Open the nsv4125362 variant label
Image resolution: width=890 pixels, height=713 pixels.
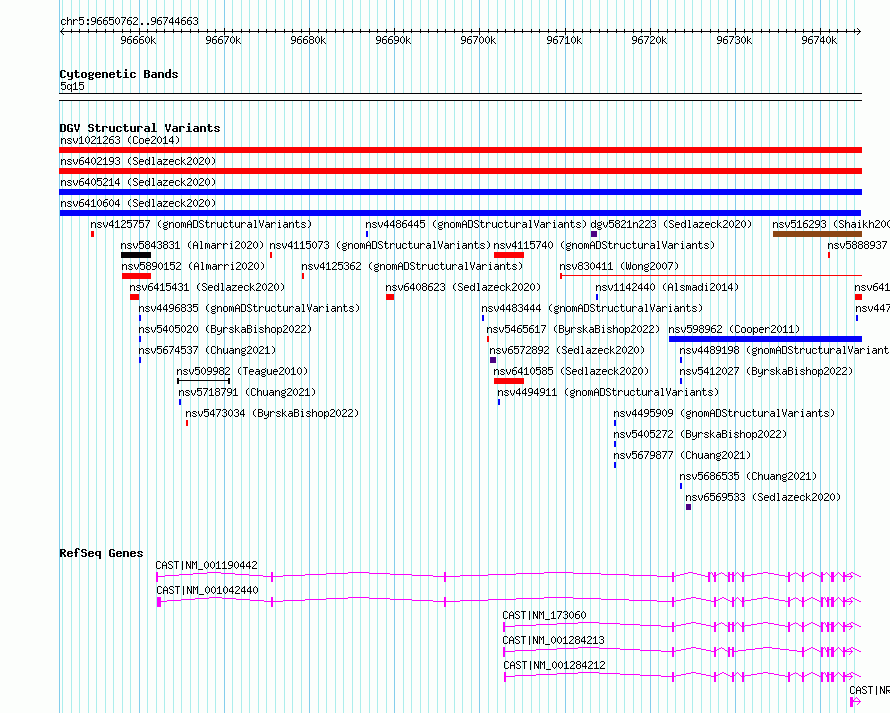(x=412, y=266)
